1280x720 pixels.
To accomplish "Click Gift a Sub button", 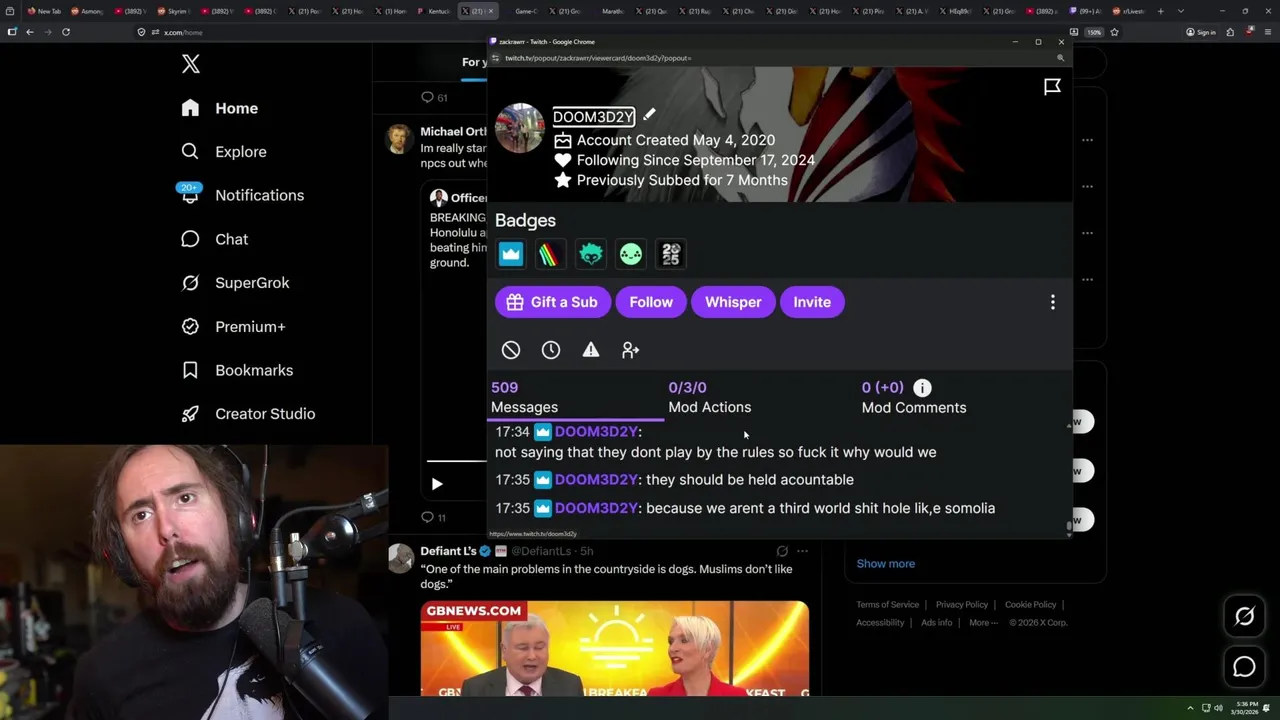I will point(552,302).
